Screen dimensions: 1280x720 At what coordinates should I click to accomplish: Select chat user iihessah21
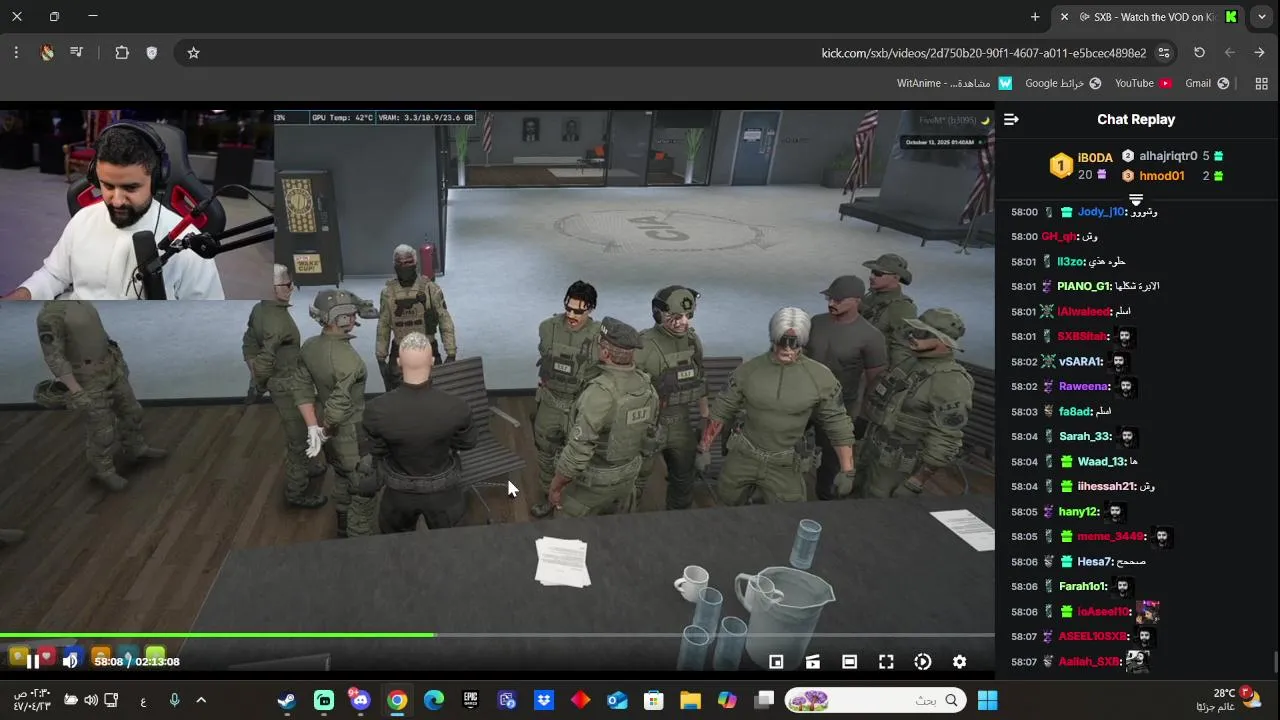[x=1106, y=486]
